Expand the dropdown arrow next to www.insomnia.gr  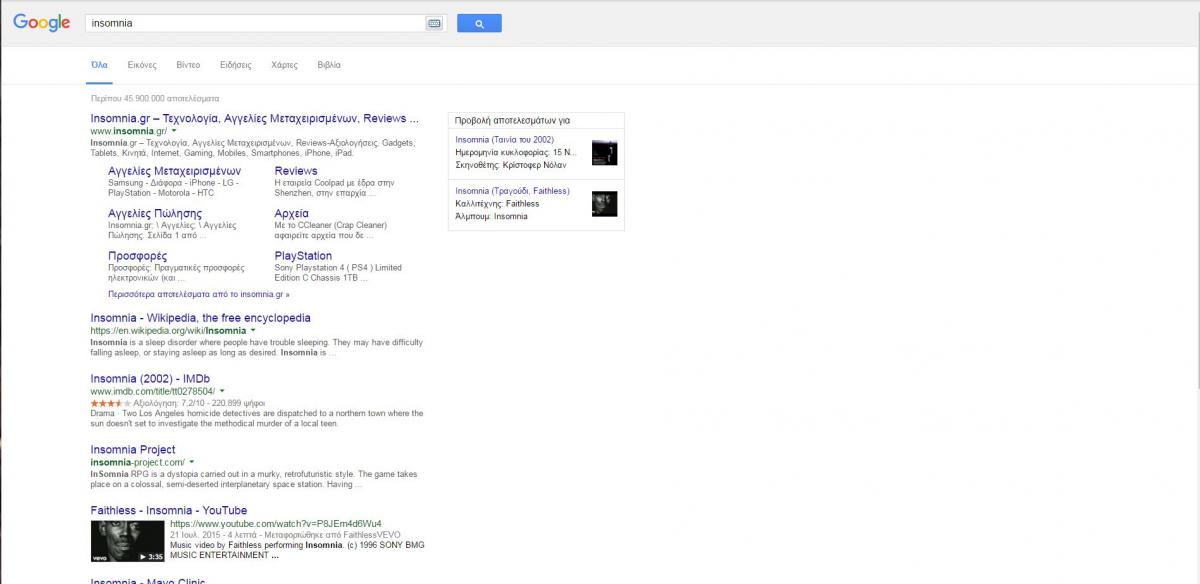click(174, 131)
